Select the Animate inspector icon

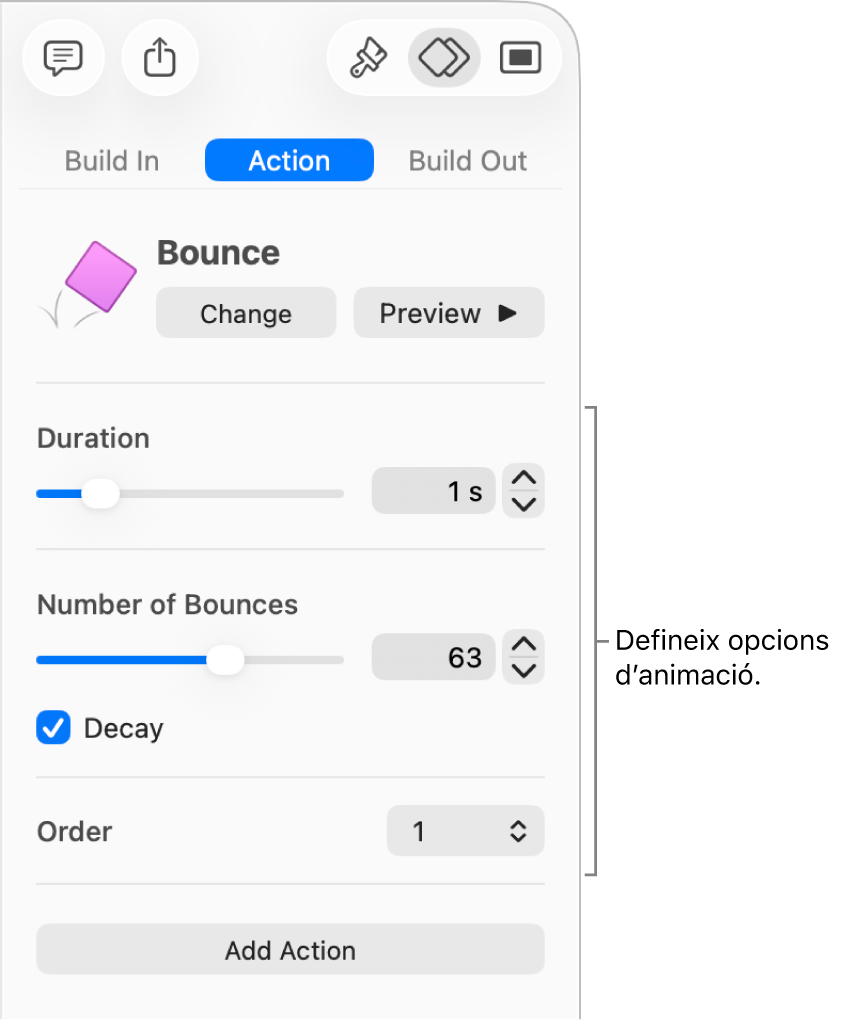coord(443,58)
